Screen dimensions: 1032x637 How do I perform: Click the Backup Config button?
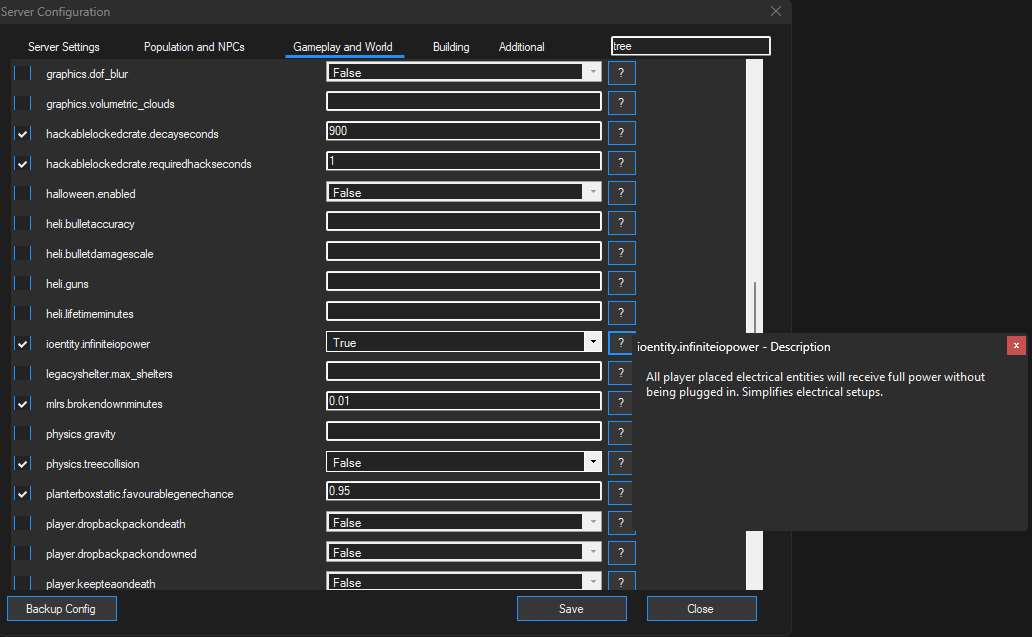coord(61,608)
